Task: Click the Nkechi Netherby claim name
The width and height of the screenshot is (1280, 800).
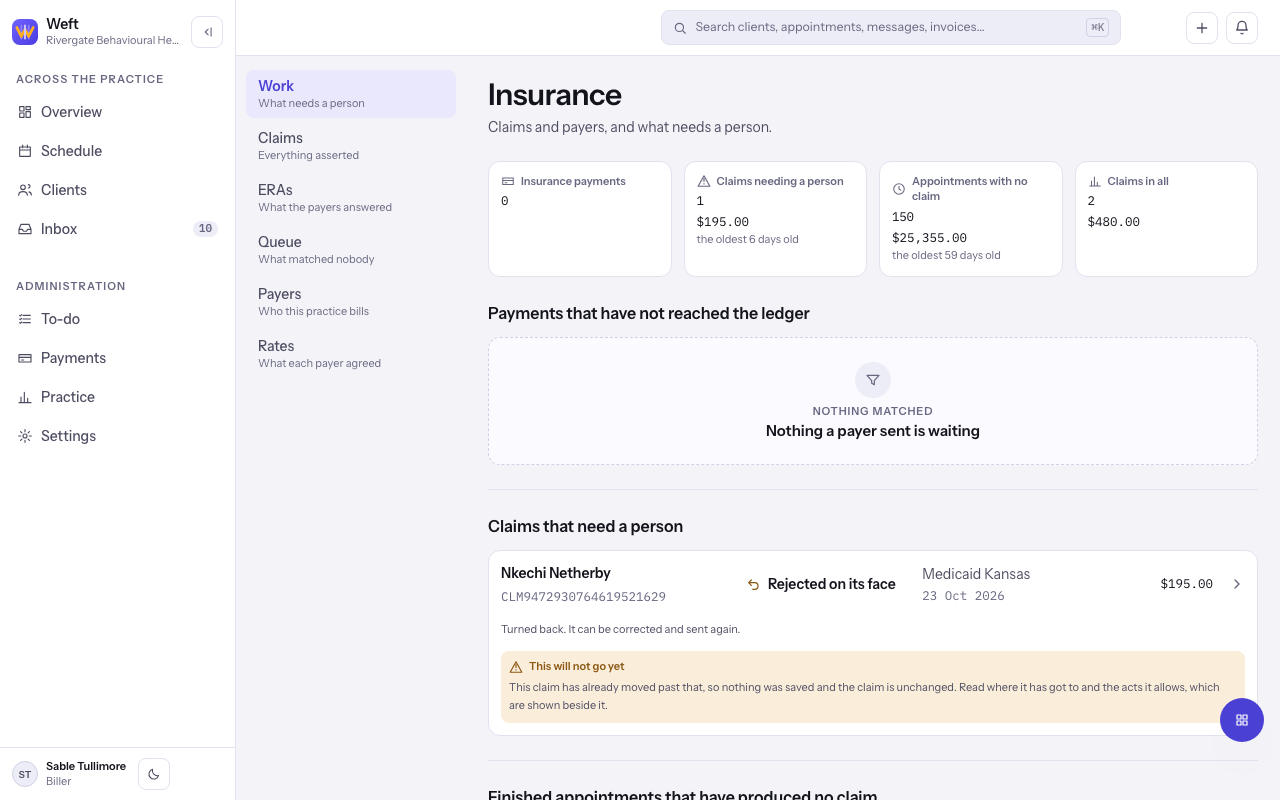Action: [x=556, y=573]
